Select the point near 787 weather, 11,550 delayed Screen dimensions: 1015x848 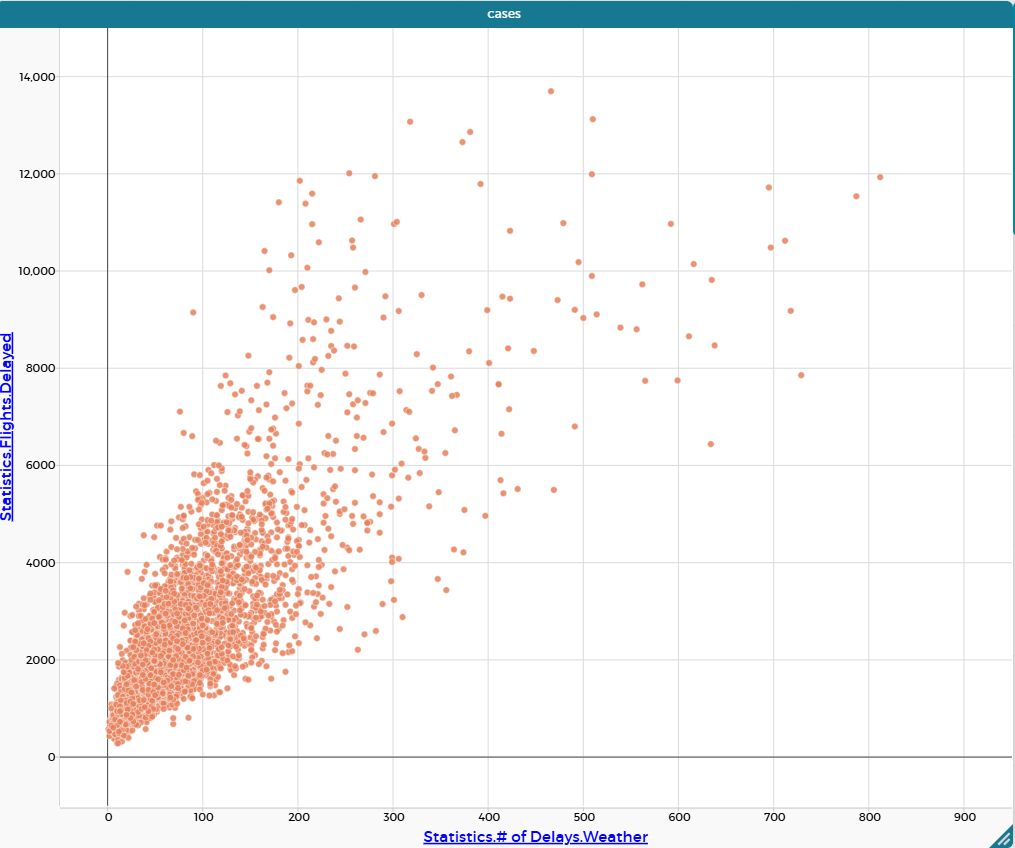(856, 196)
